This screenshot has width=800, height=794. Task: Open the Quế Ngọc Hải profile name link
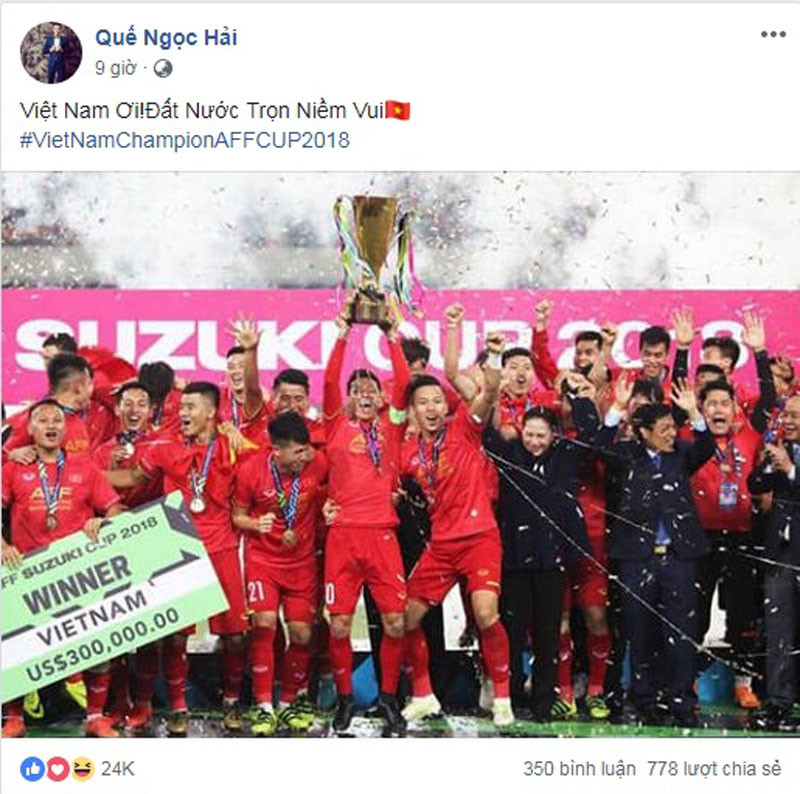point(166,38)
